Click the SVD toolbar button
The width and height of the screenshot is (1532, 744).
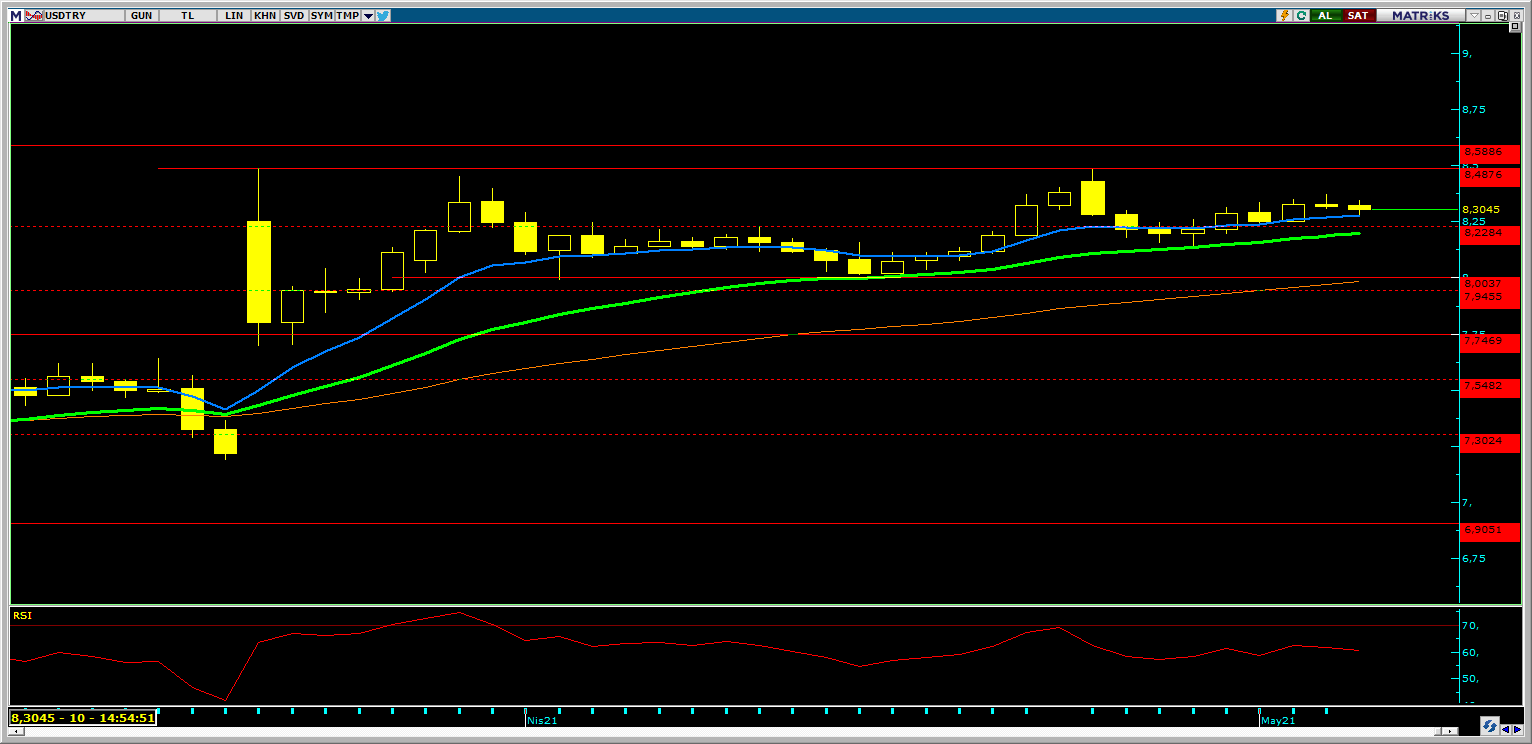(x=293, y=15)
